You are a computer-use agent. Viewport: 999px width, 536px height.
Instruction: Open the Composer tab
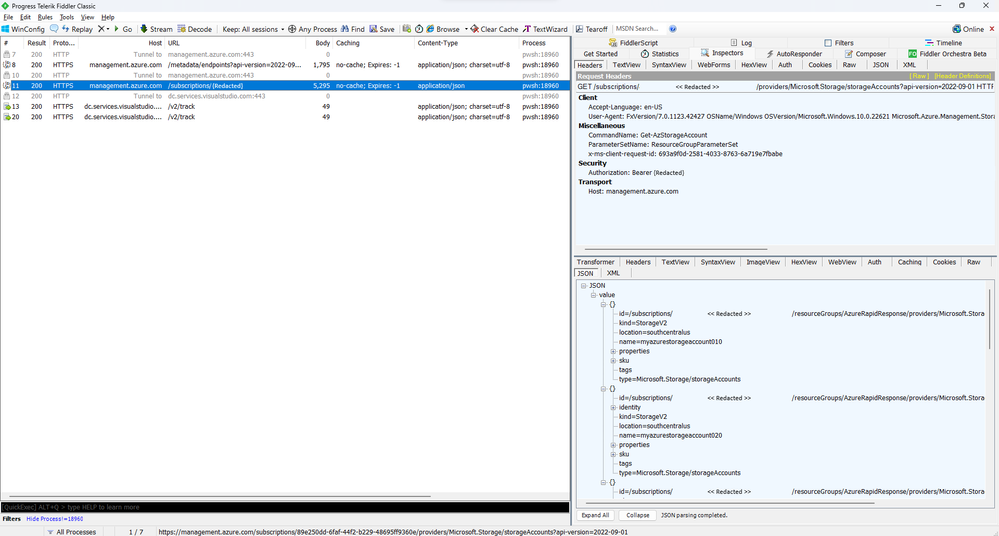click(x=865, y=54)
